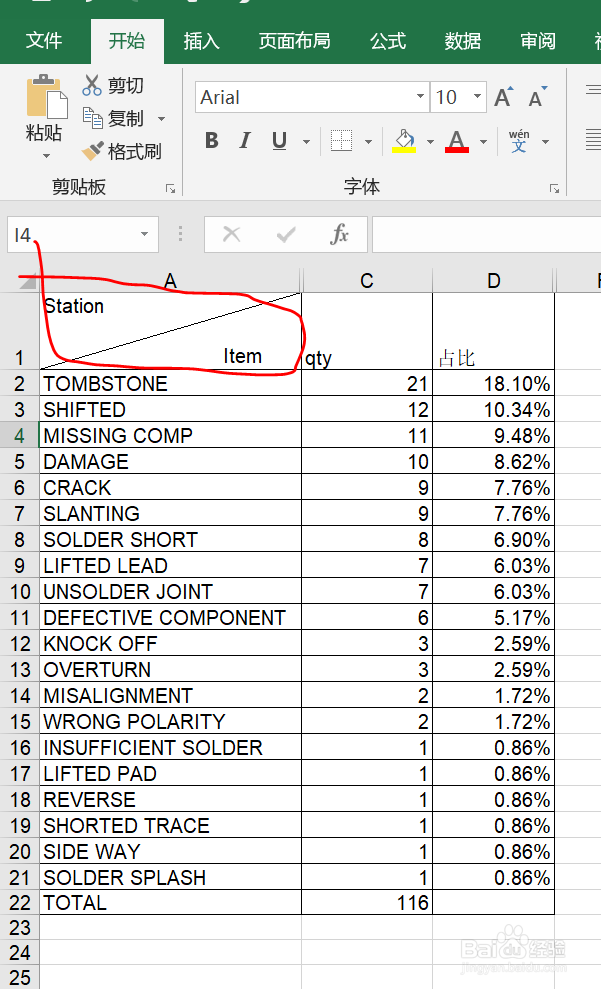The height and width of the screenshot is (989, 601).
Task: Toggle Underline formatting
Action: click(279, 141)
